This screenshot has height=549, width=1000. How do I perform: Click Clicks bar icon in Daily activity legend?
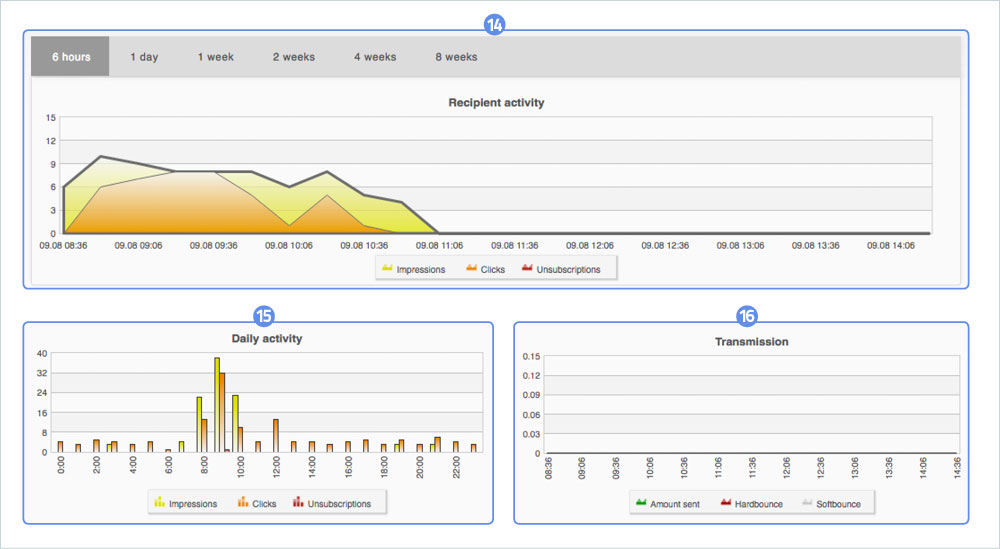click(x=243, y=503)
